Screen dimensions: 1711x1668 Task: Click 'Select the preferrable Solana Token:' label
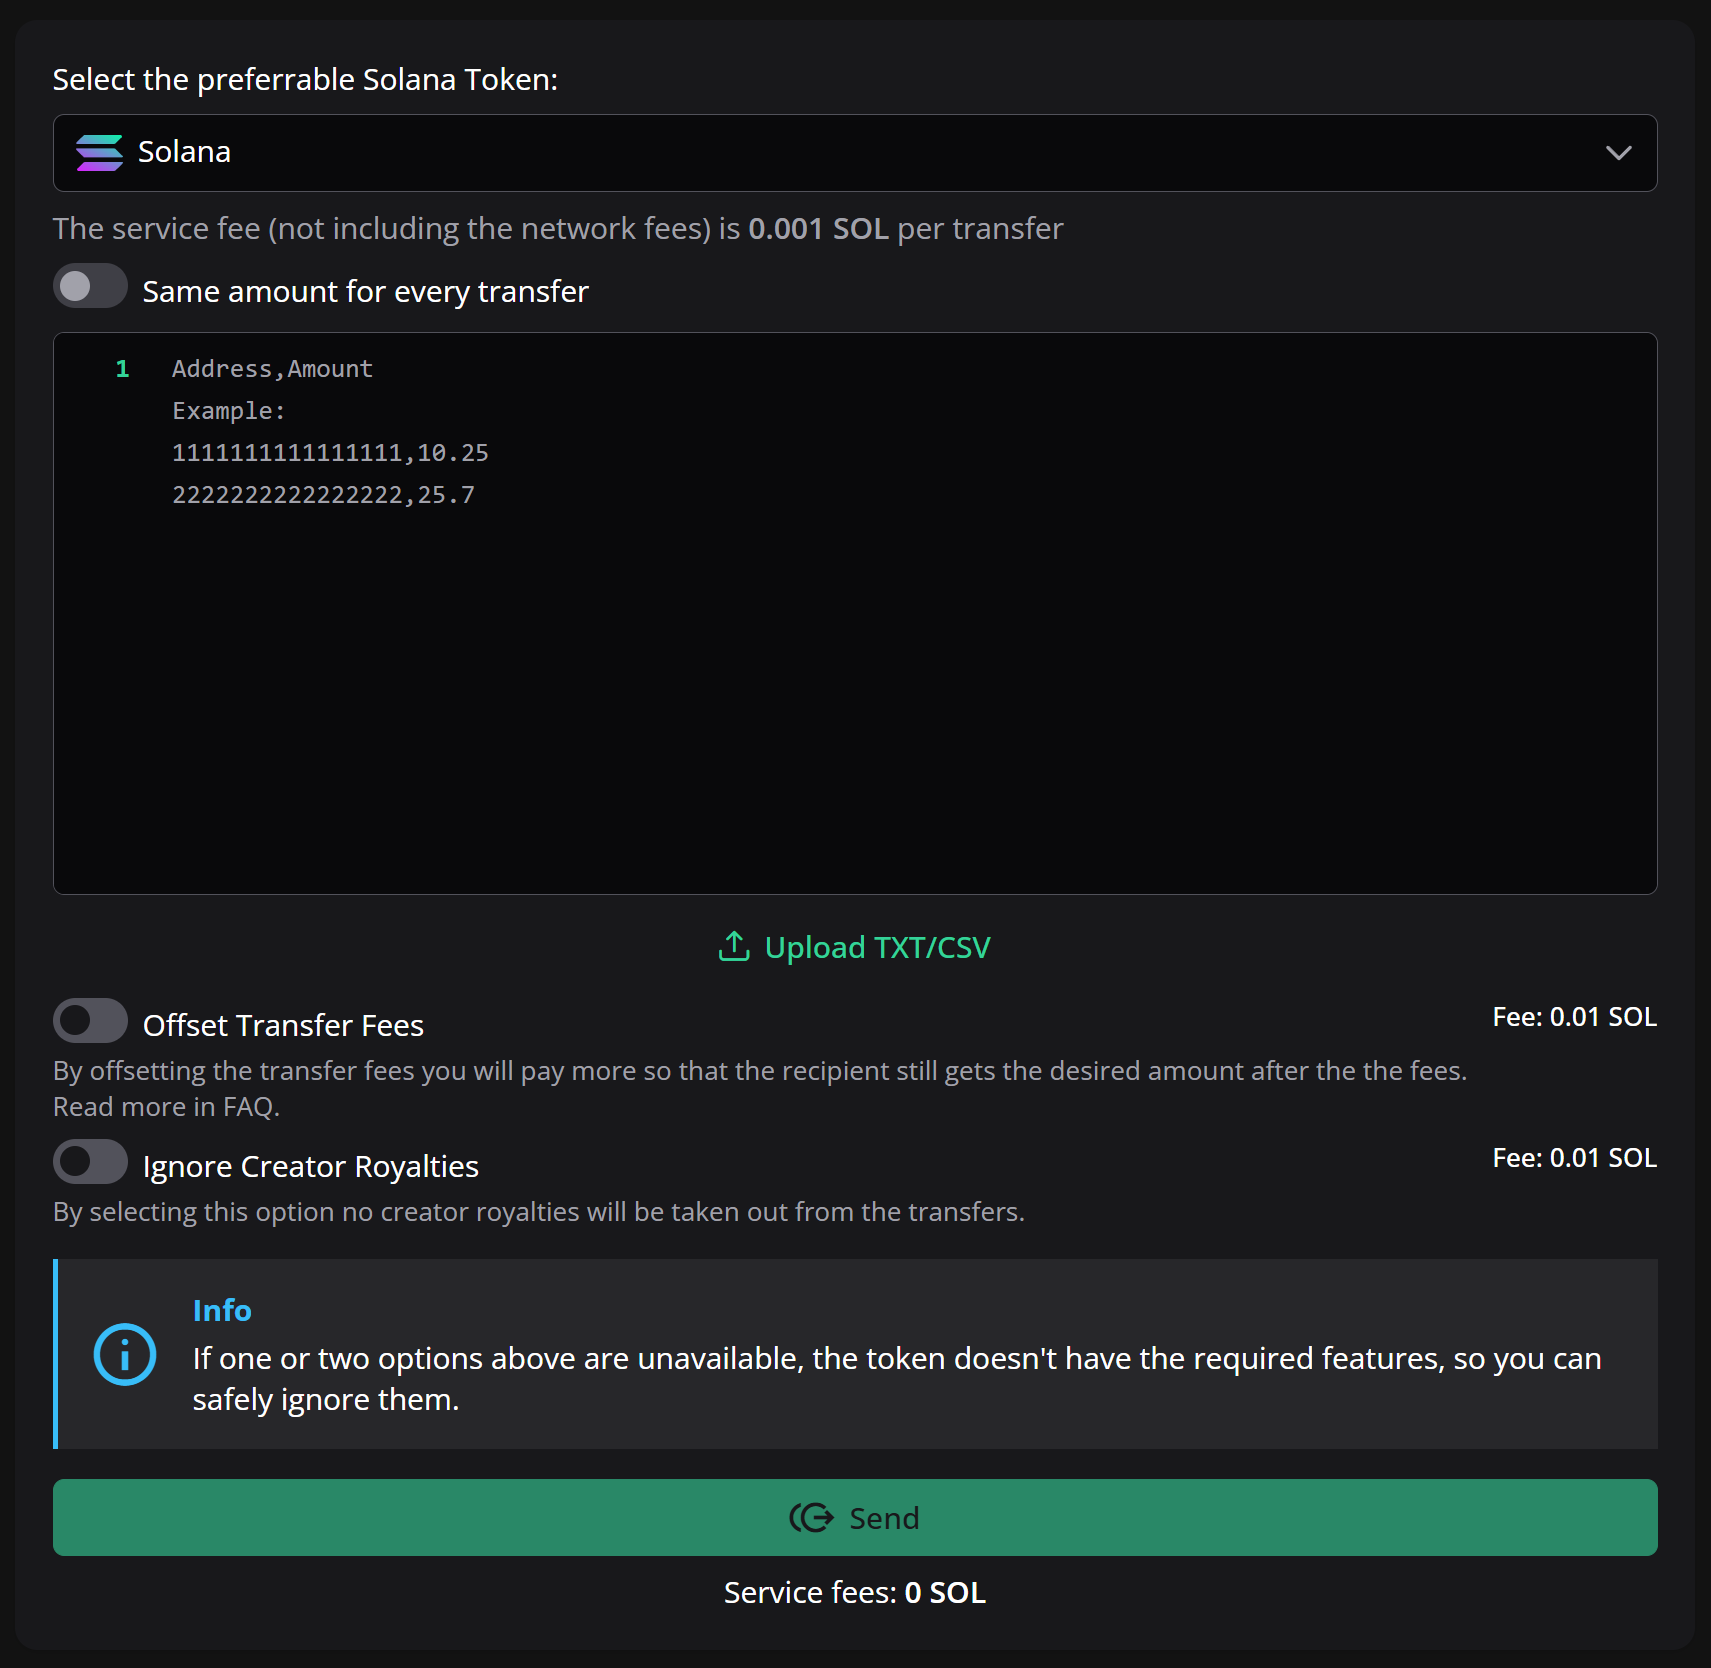pyautogui.click(x=305, y=80)
